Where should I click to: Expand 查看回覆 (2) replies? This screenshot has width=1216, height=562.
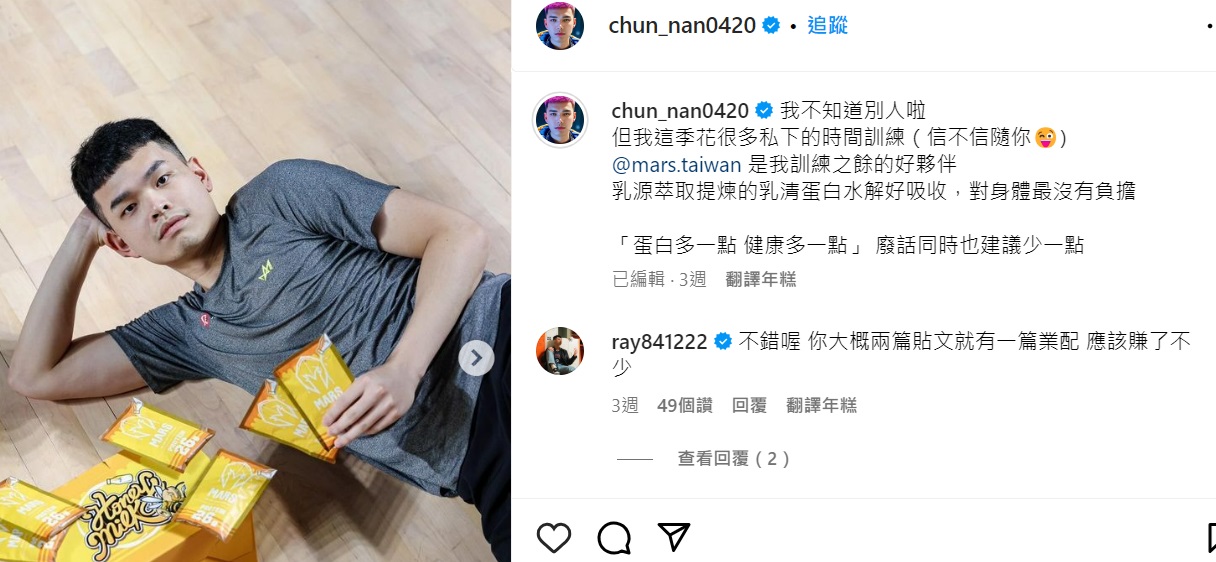click(x=734, y=459)
